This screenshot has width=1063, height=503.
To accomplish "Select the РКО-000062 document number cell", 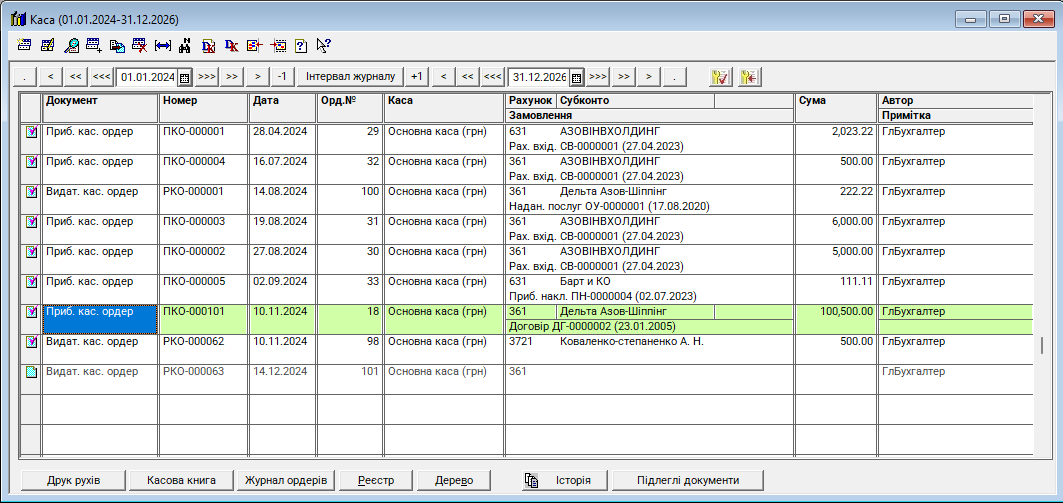I will tap(203, 342).
